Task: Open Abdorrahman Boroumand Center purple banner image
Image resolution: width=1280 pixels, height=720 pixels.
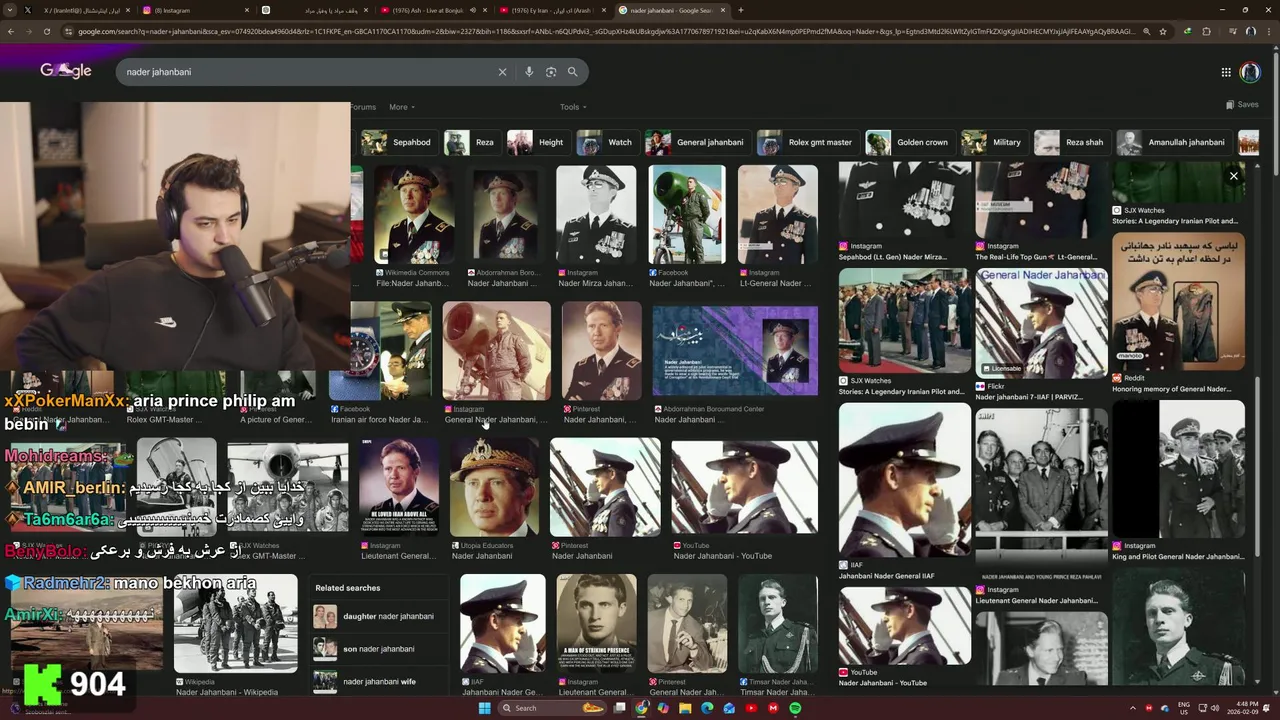Action: 735,350
